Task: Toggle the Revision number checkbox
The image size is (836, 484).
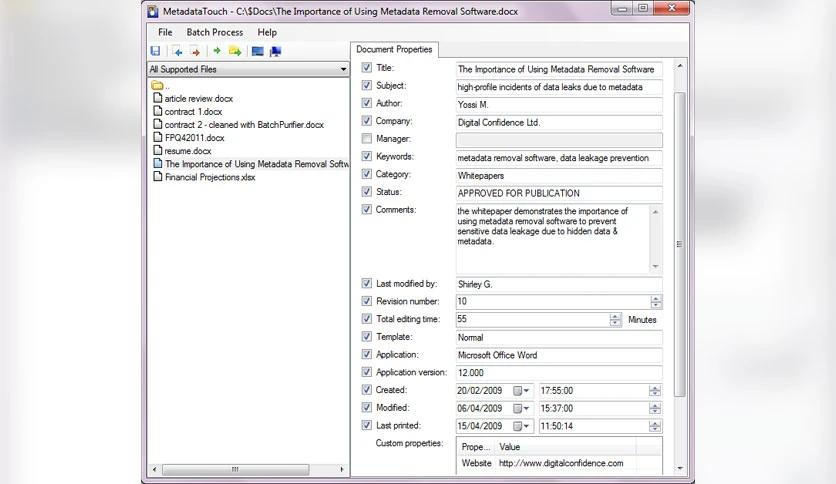Action: (366, 301)
